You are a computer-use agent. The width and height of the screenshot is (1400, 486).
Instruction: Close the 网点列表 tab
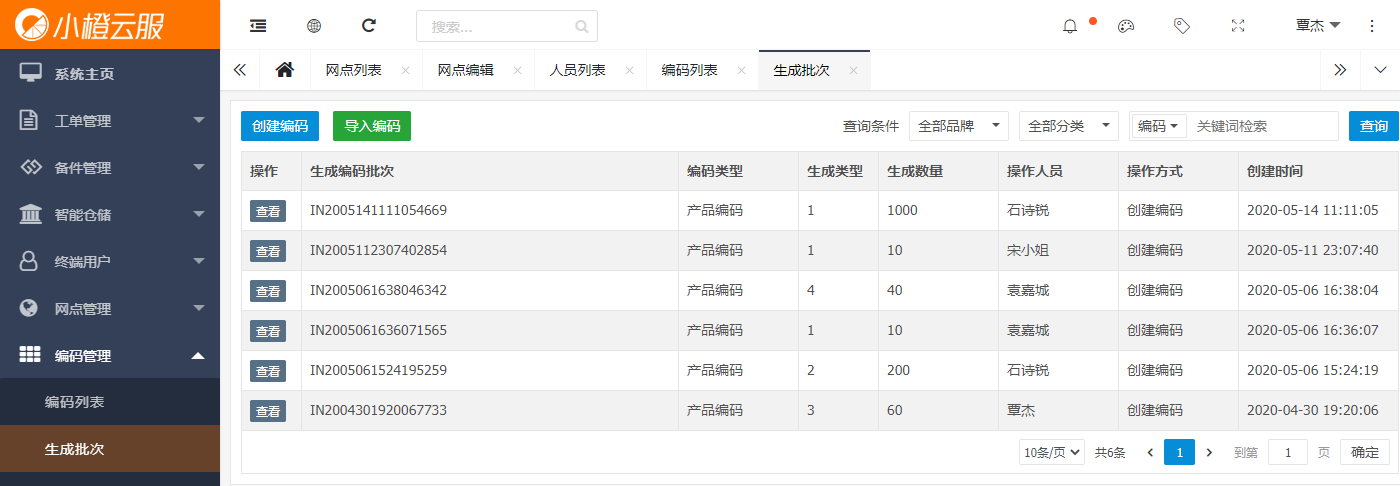tap(405, 70)
